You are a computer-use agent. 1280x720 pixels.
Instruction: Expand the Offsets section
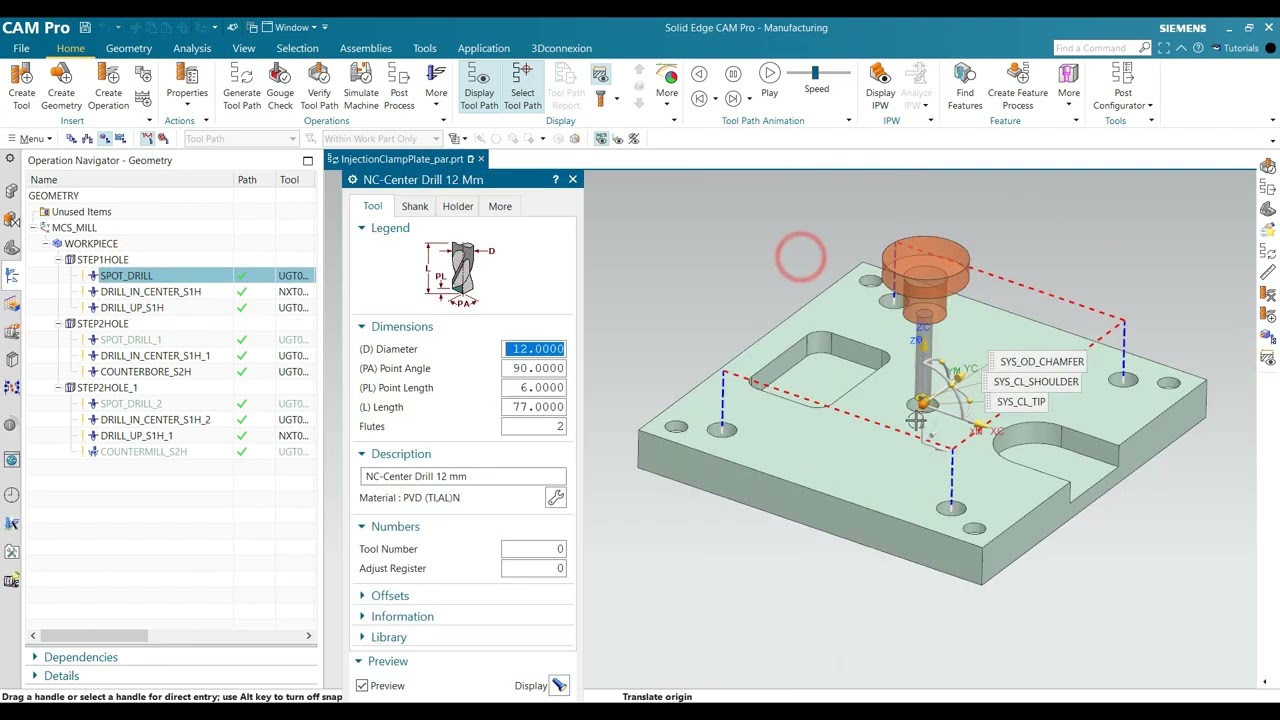click(362, 596)
